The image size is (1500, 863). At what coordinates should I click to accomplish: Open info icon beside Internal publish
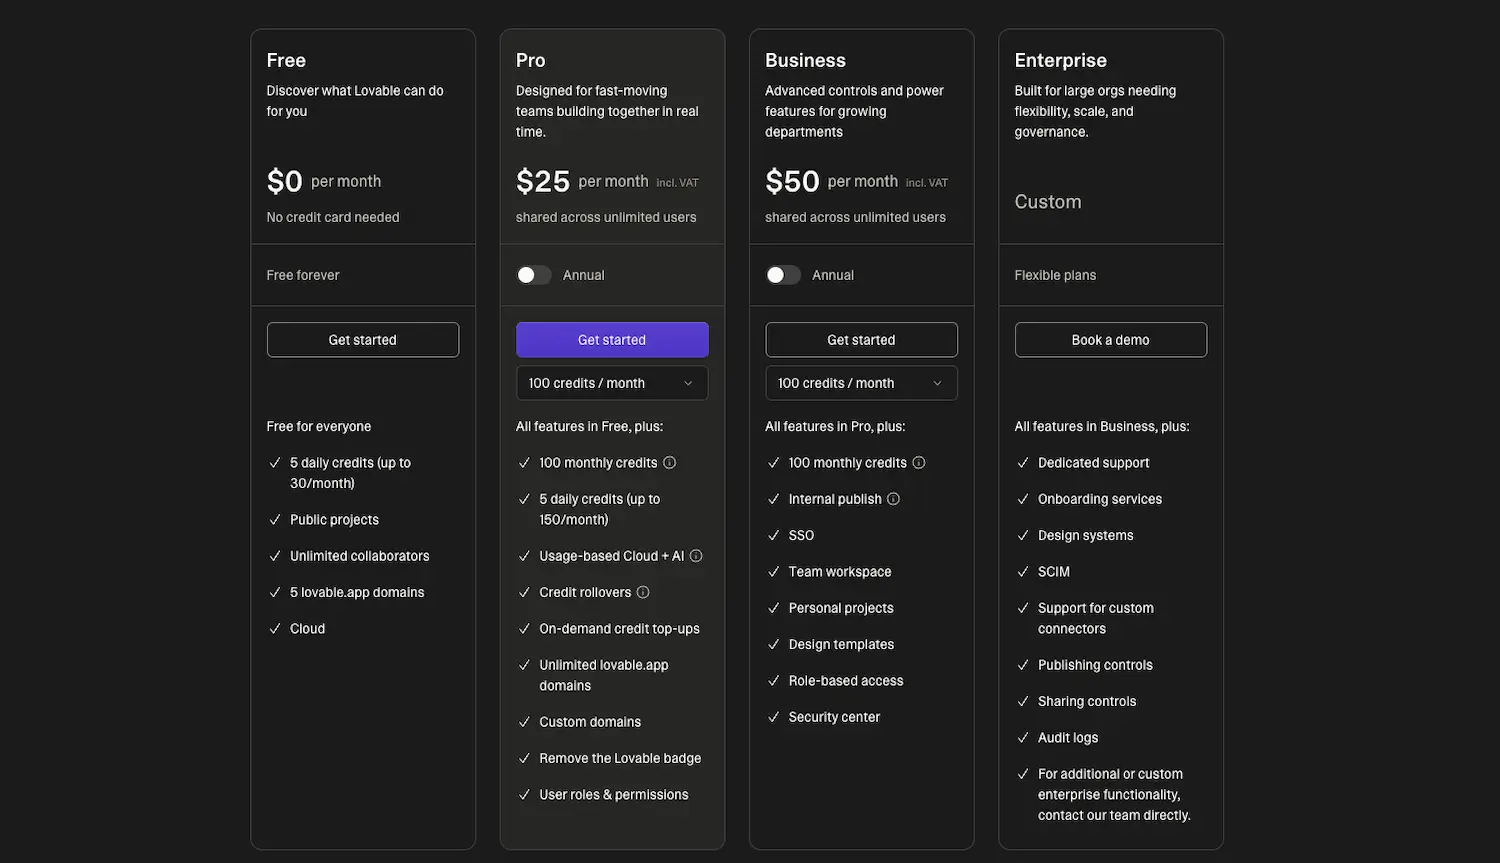pyautogui.click(x=893, y=498)
